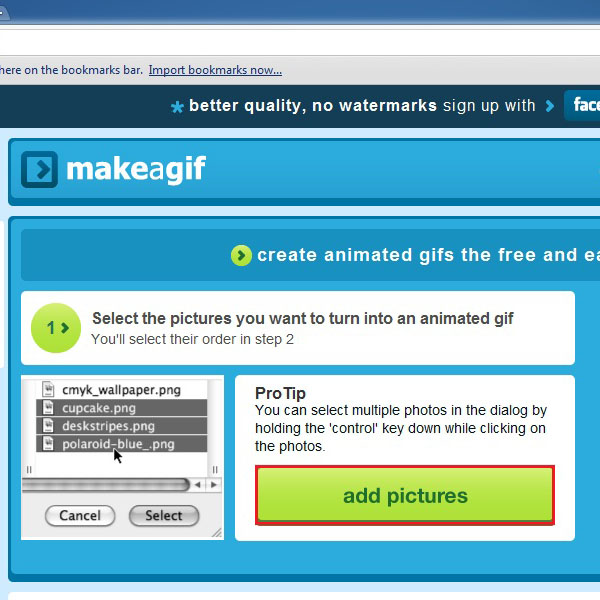The height and width of the screenshot is (600, 600).
Task: Click the facebook sign up button
Action: point(582,105)
